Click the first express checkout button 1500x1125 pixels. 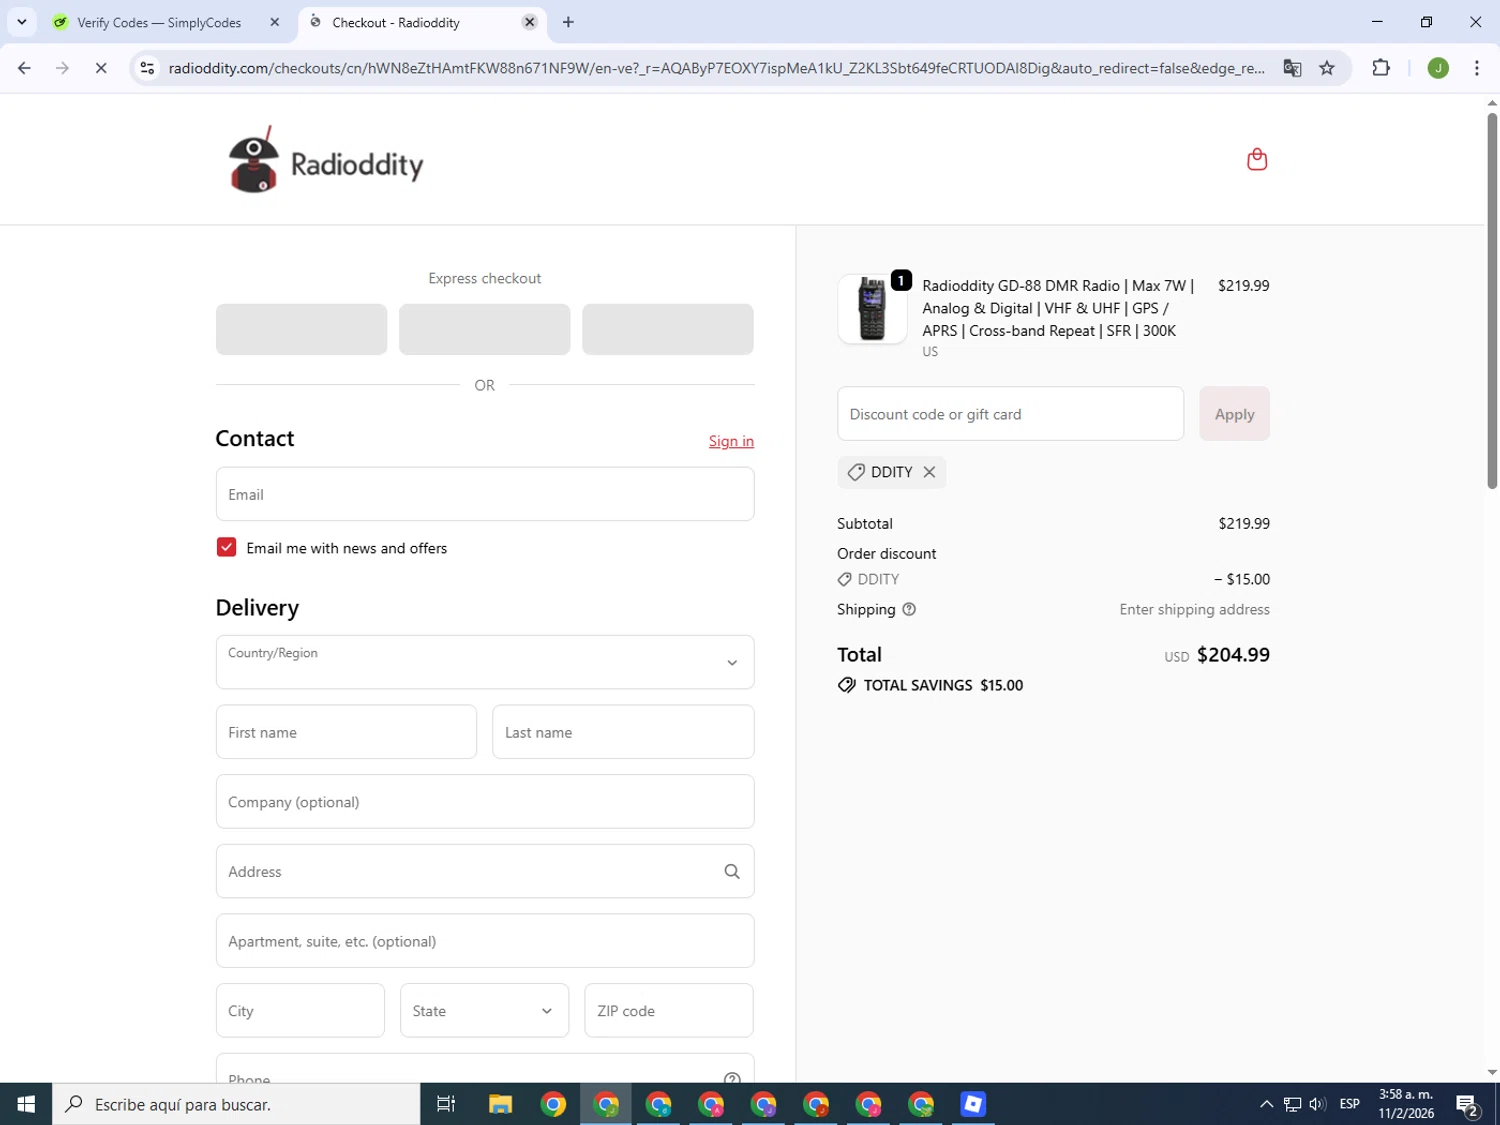(x=301, y=329)
